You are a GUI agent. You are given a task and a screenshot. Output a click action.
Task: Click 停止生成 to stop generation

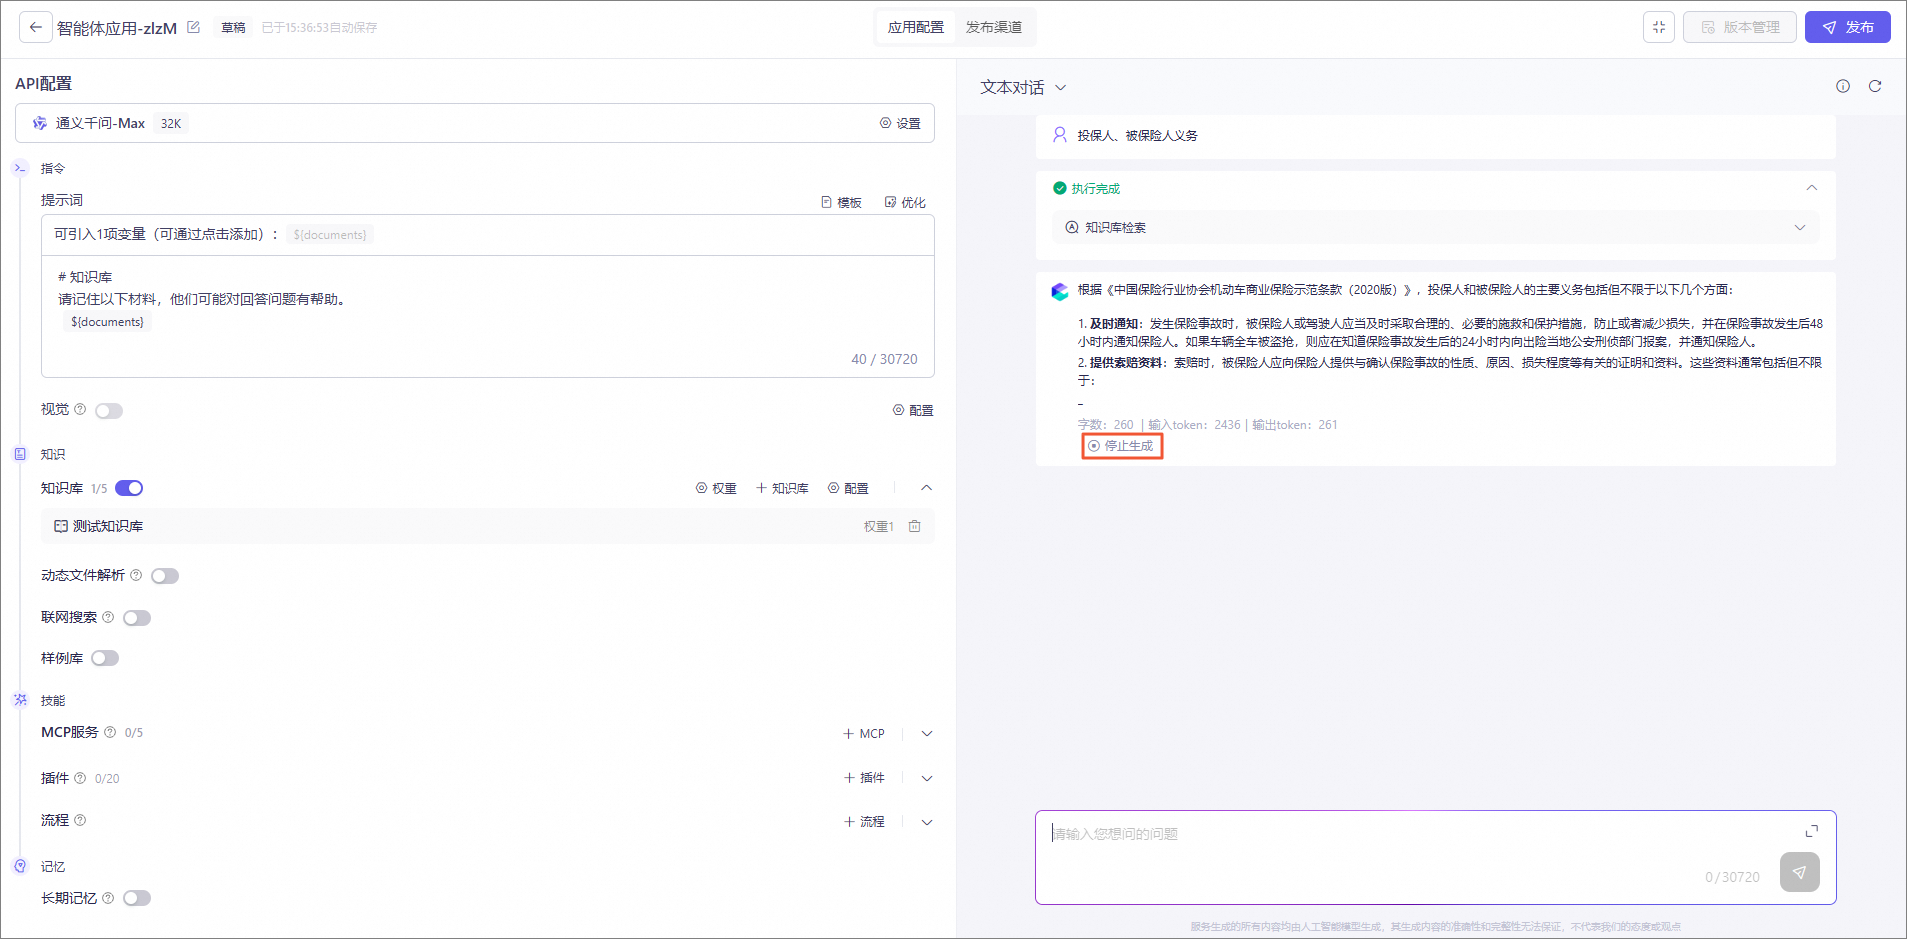(1121, 446)
